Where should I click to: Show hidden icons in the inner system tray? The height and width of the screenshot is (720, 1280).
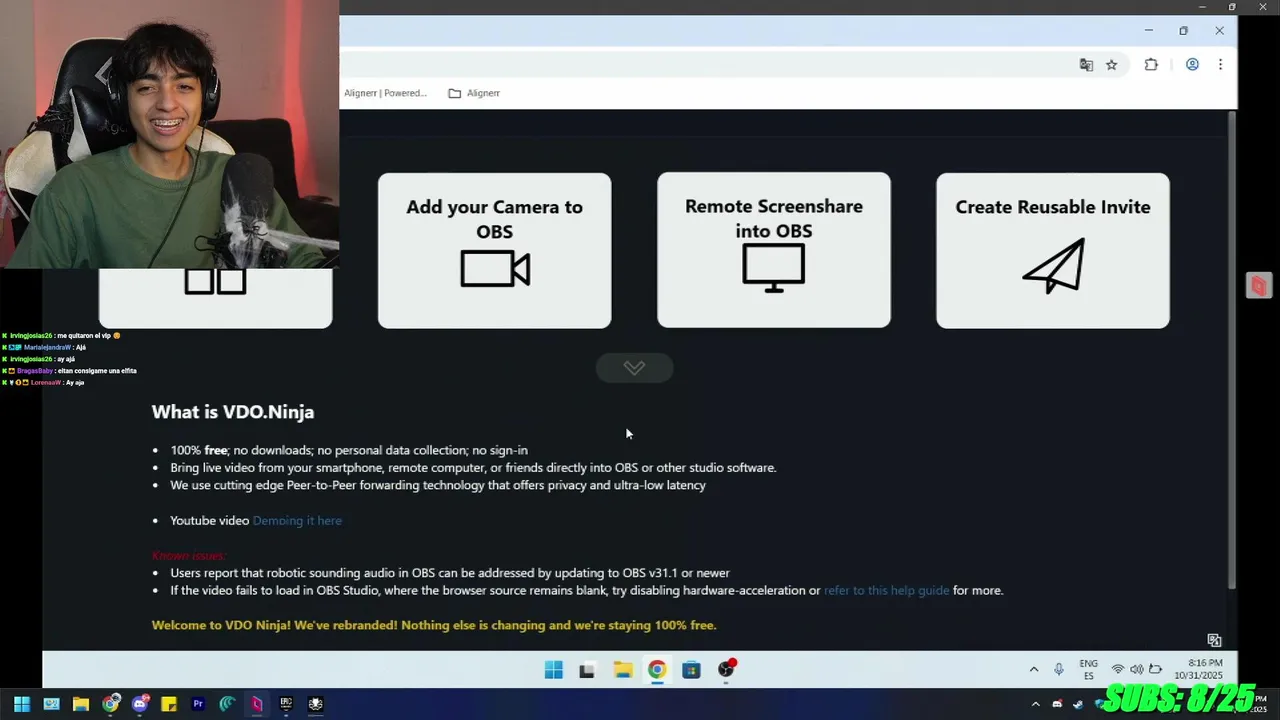point(1034,670)
